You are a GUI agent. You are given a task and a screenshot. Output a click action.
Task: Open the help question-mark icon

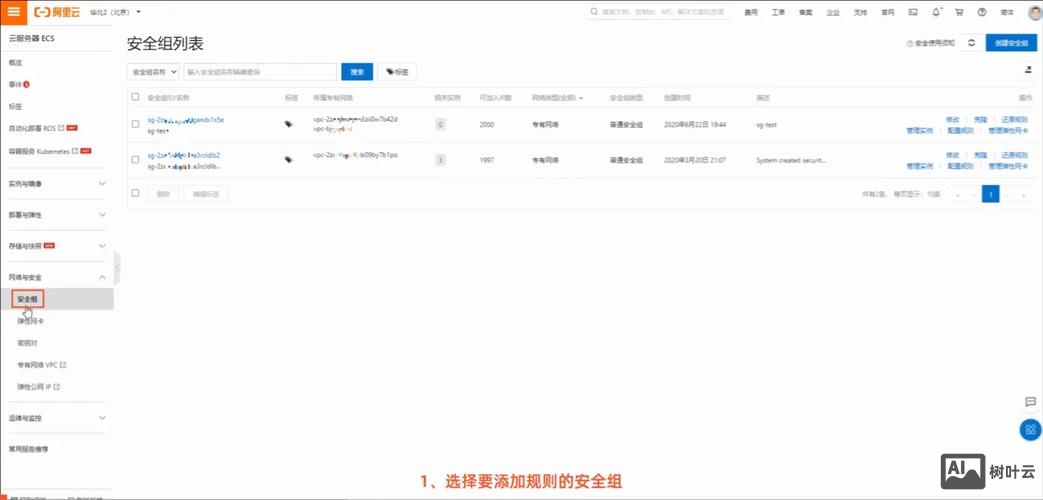pos(982,12)
